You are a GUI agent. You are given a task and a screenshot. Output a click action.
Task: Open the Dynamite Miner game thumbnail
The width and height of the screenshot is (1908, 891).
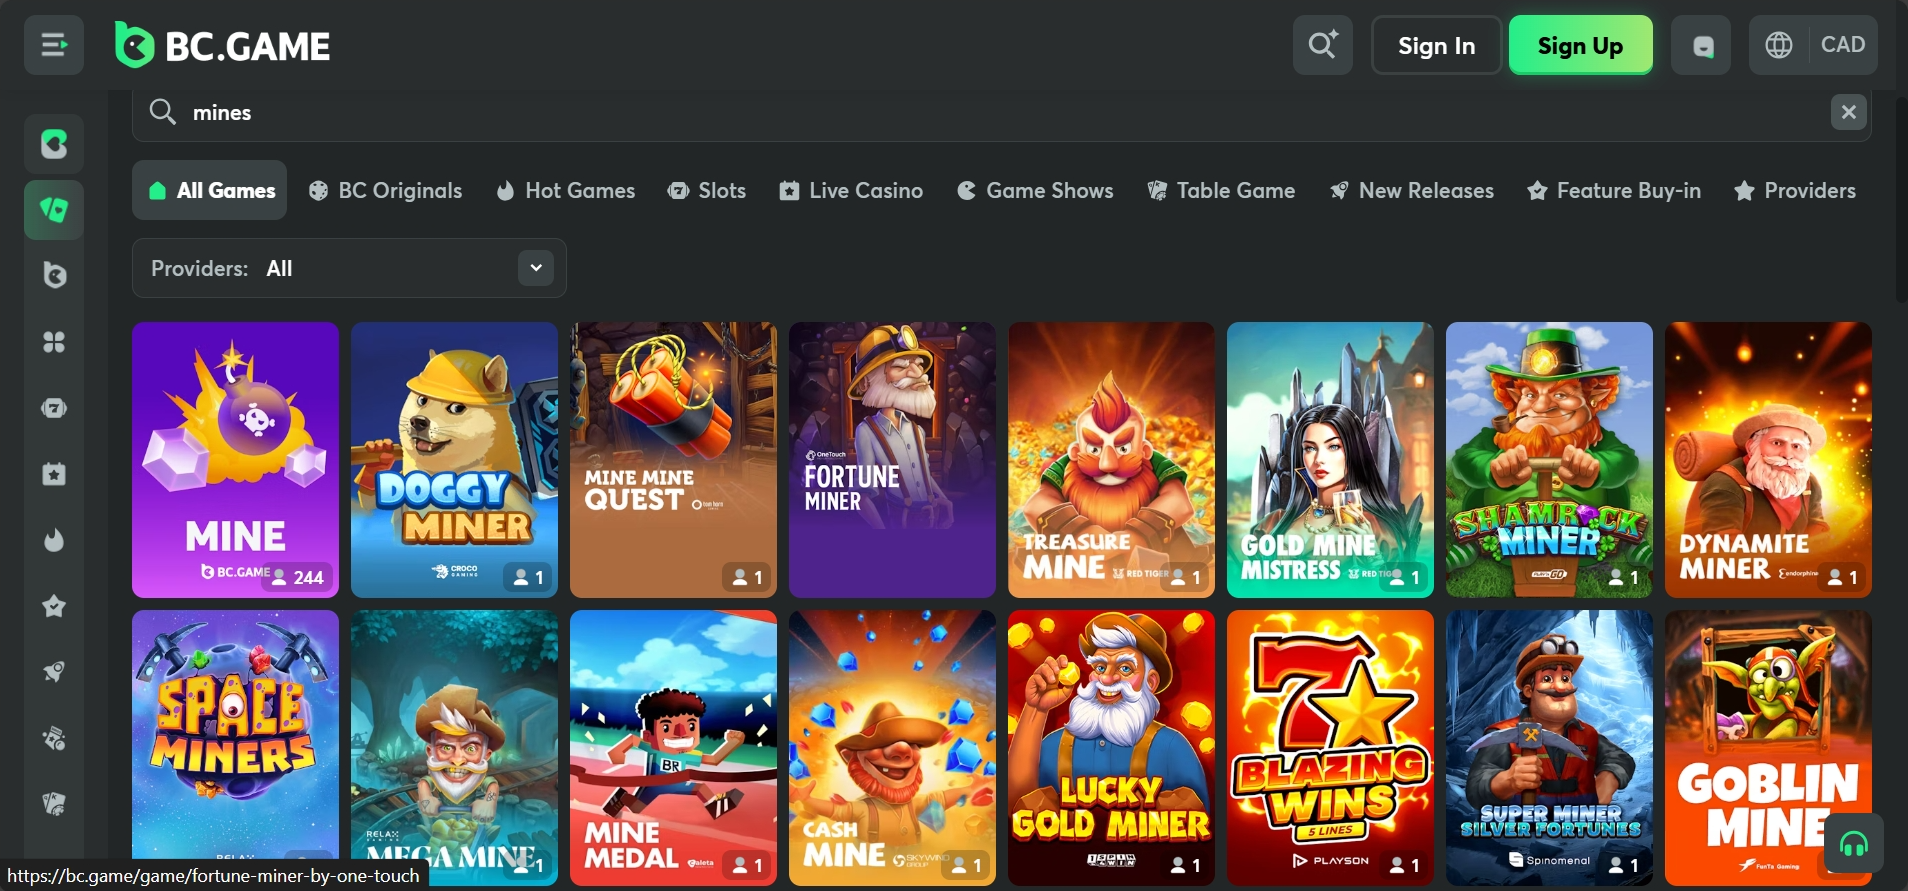(1768, 460)
